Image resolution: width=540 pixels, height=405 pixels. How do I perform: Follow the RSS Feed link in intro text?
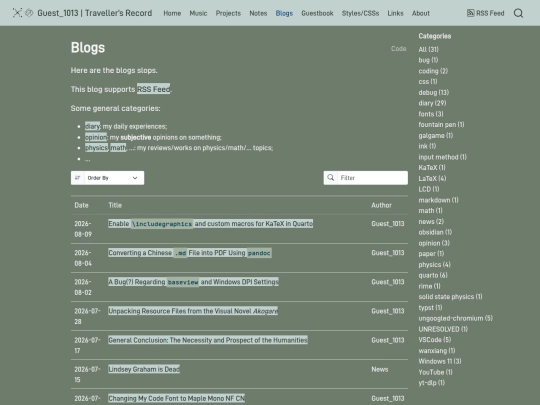tap(154, 89)
